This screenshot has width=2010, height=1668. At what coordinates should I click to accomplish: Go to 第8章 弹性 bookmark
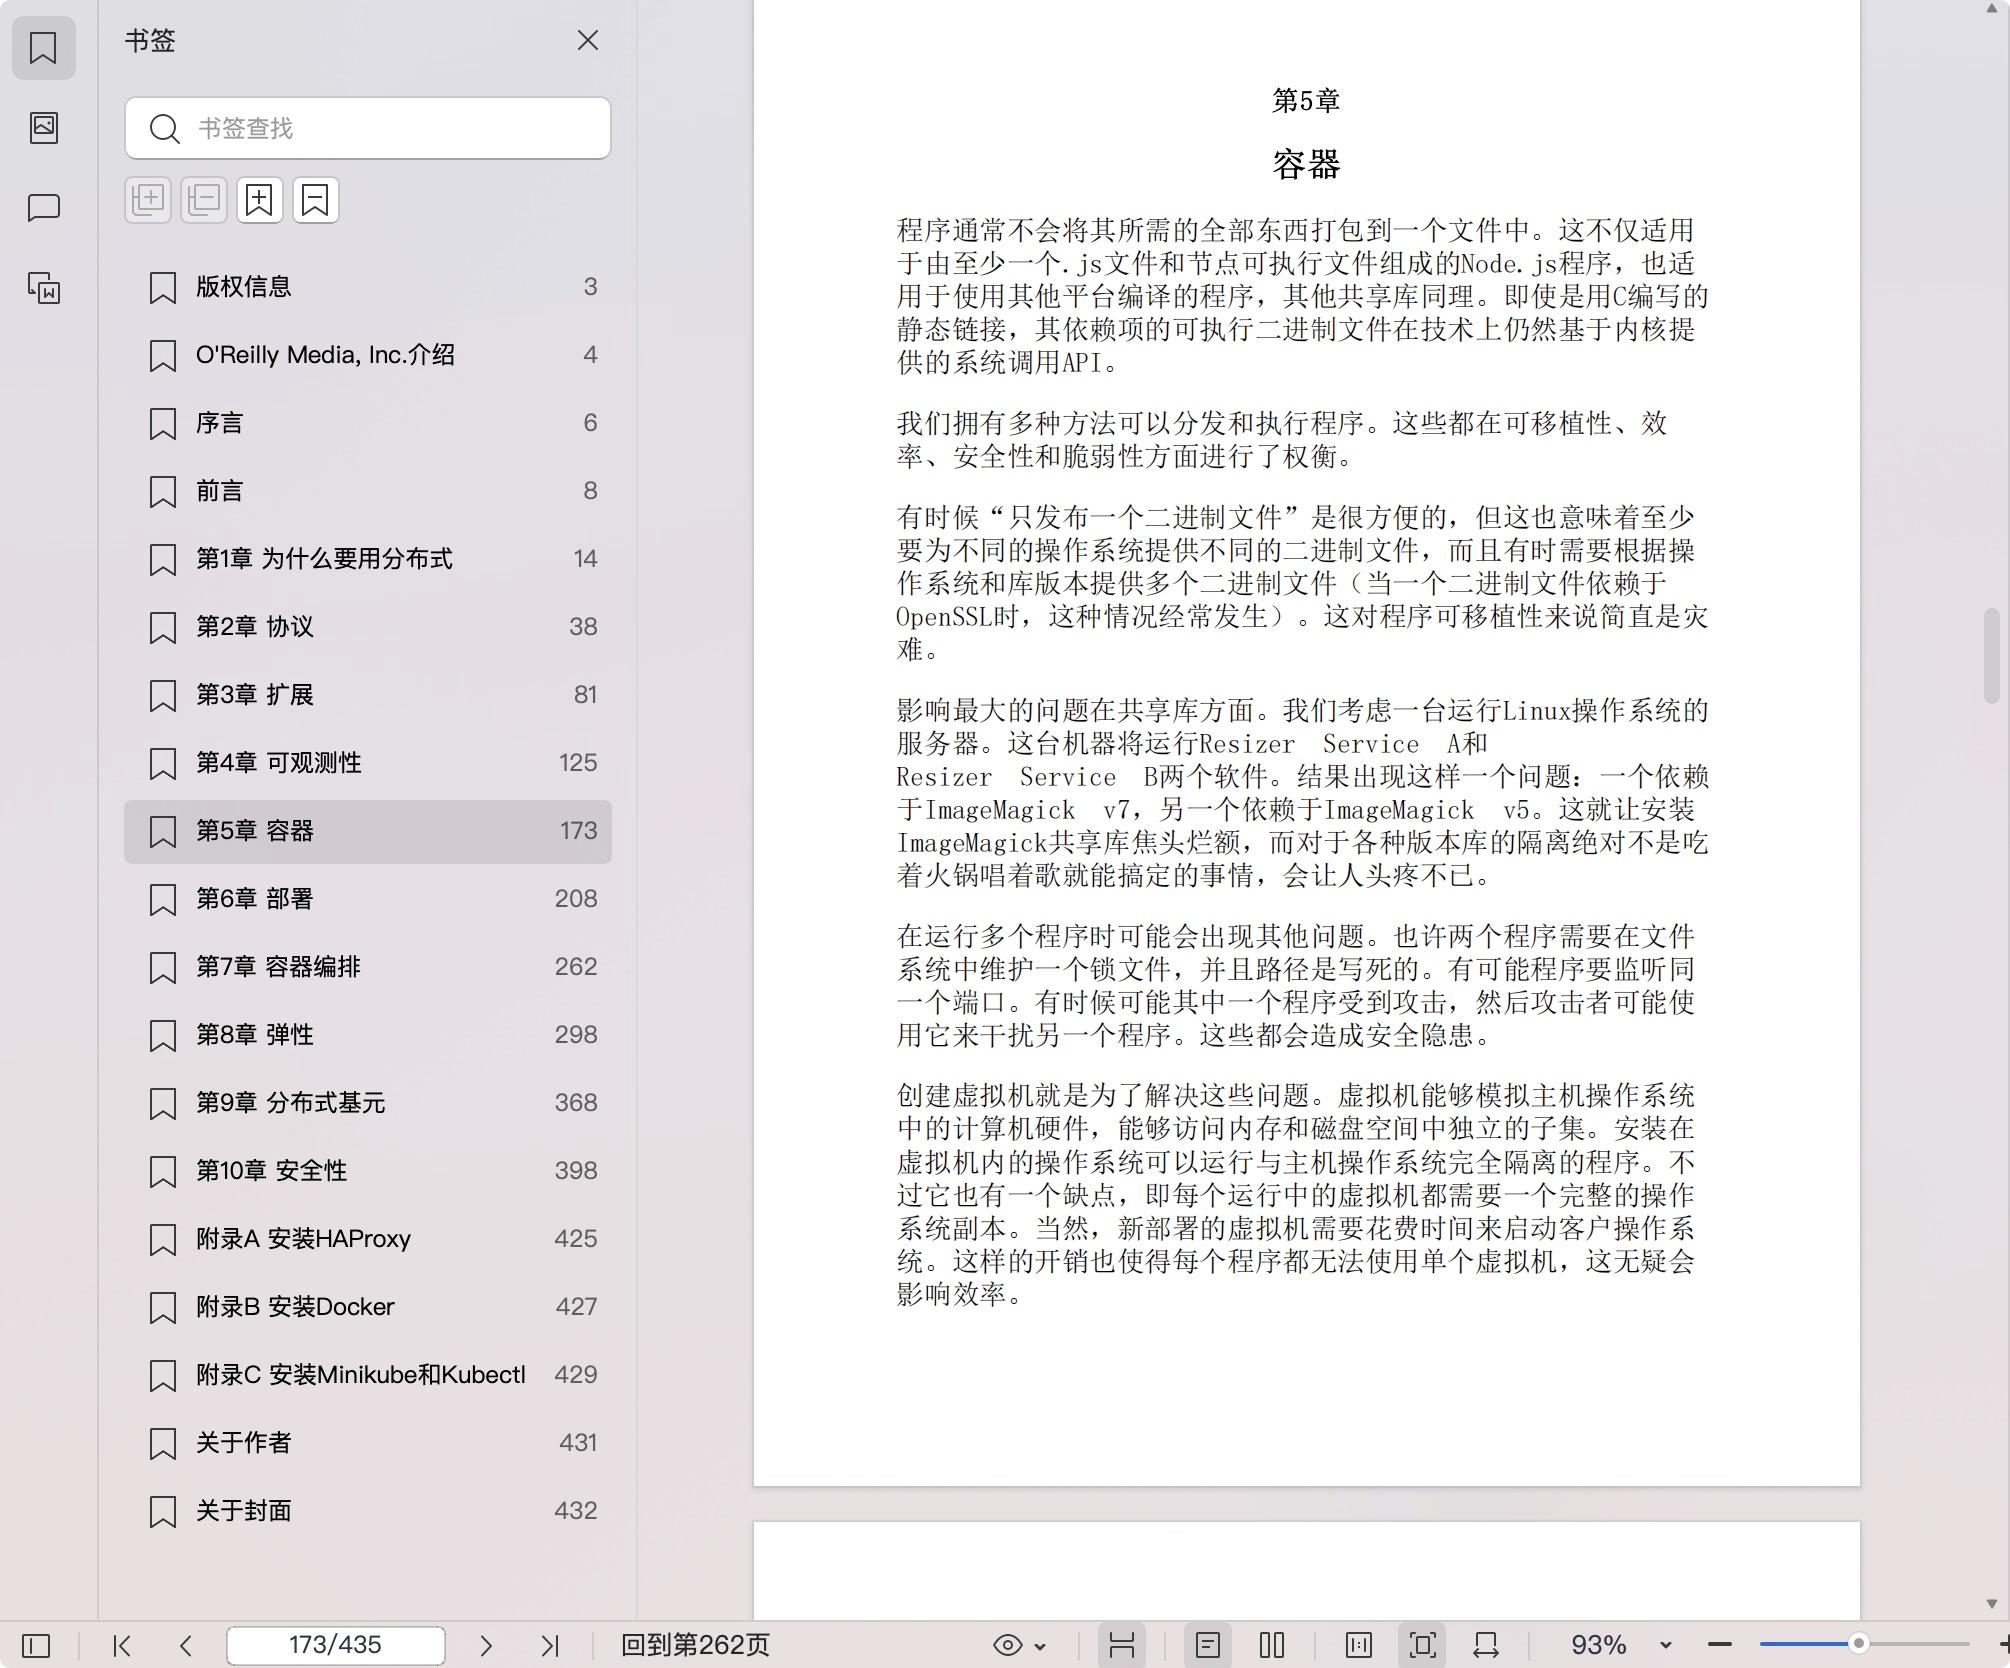[368, 1035]
